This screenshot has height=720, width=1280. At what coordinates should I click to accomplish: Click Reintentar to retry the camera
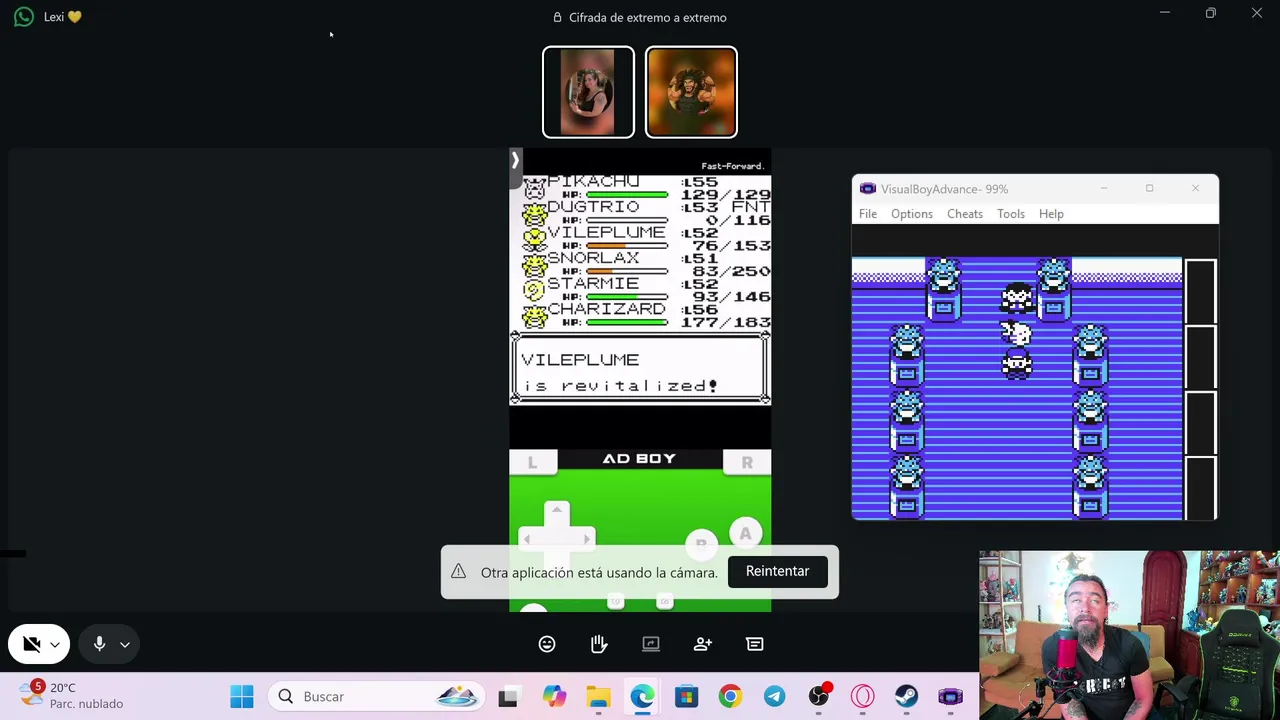[777, 571]
